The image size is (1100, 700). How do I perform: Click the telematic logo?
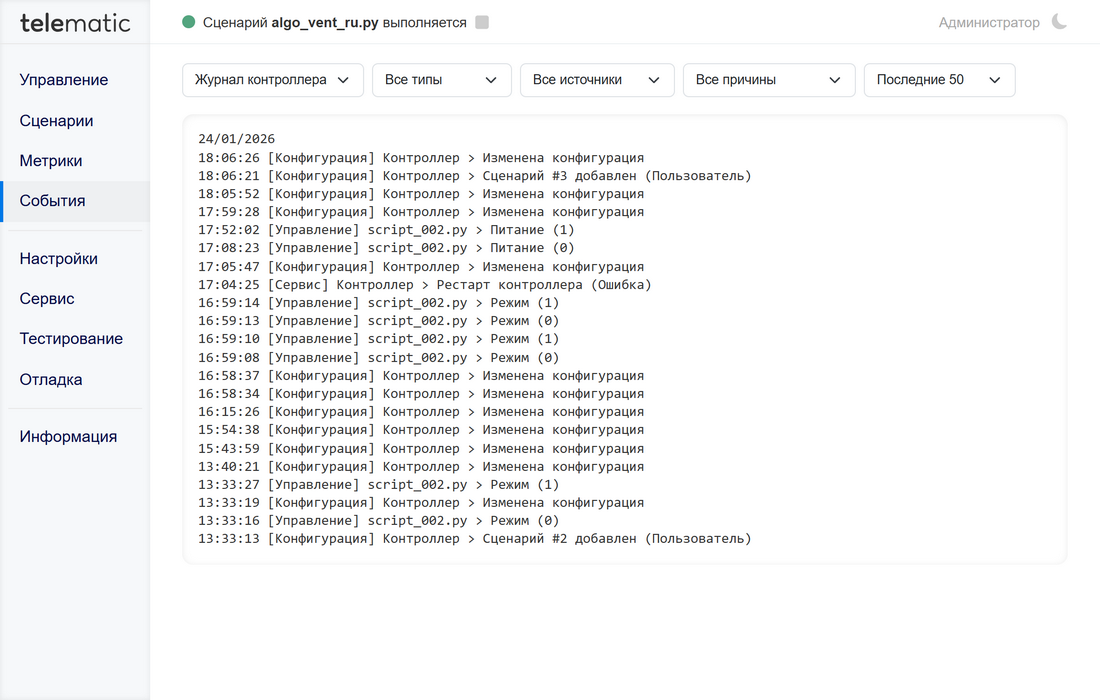point(75,22)
